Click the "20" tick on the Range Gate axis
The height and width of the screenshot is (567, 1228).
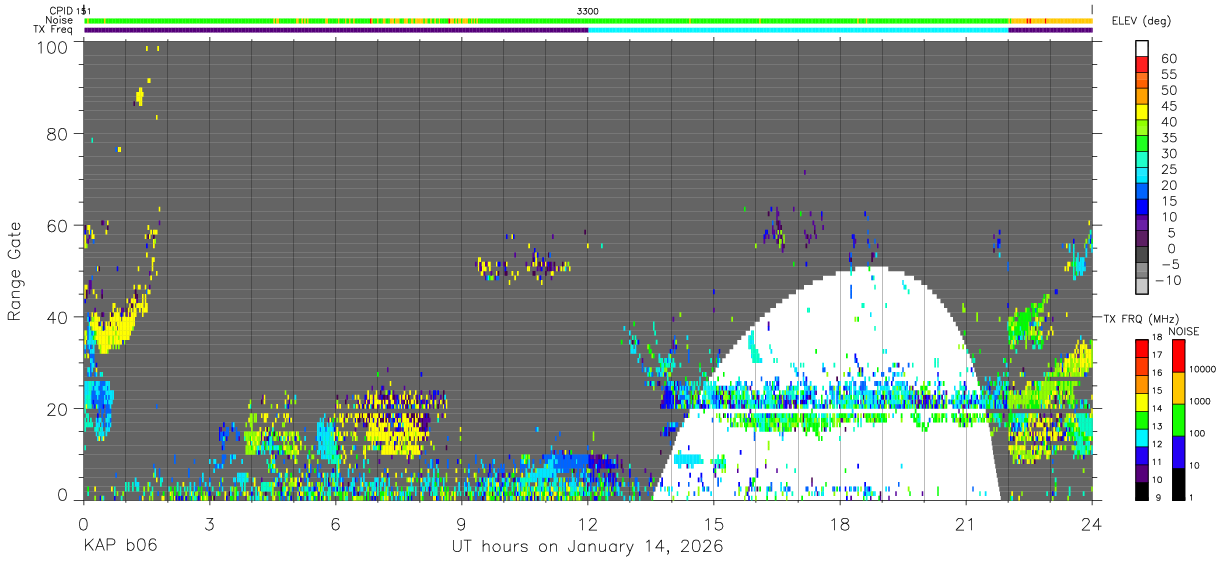tap(57, 409)
